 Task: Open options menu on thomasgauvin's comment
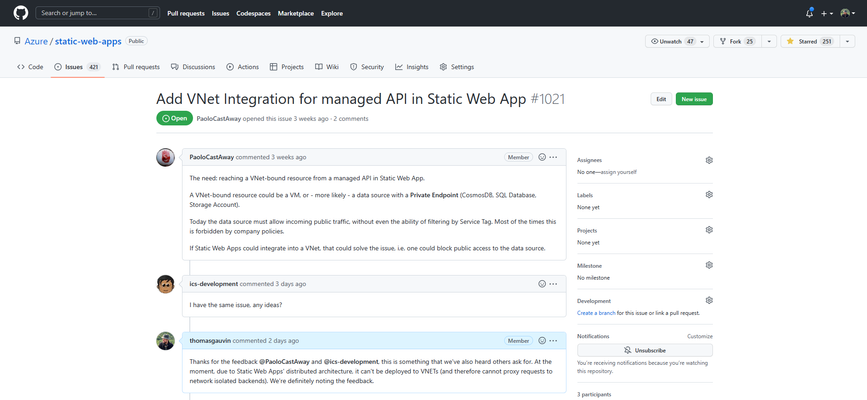[x=553, y=341]
